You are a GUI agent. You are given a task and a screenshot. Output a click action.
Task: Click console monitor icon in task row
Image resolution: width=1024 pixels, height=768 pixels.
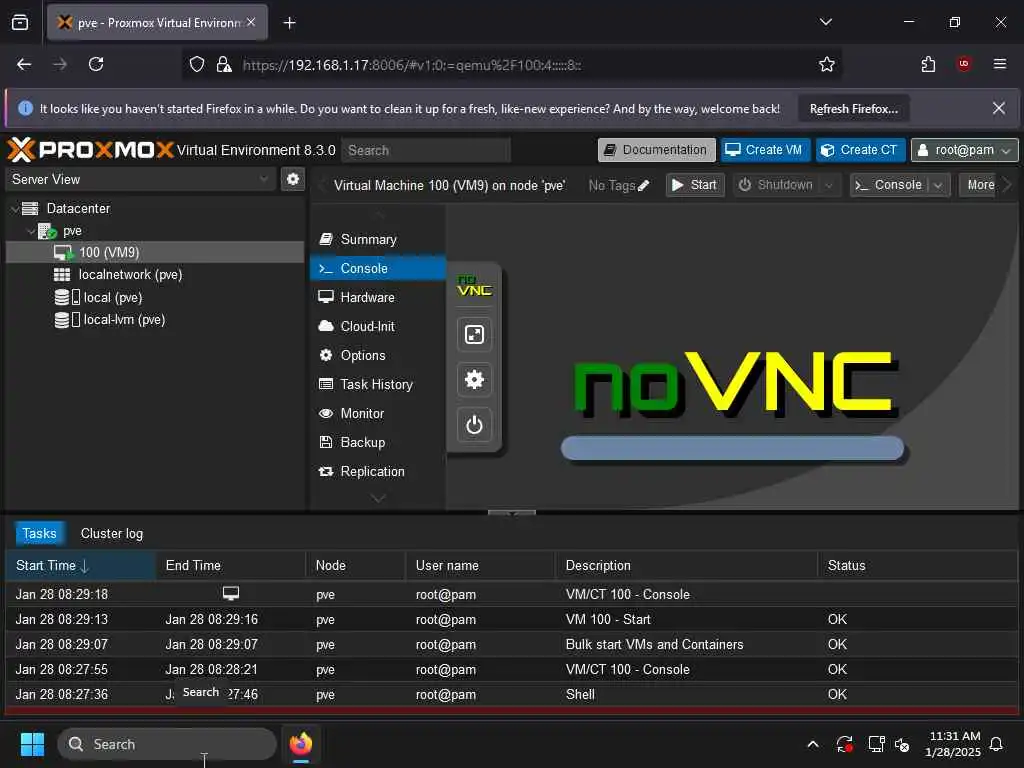(231, 593)
